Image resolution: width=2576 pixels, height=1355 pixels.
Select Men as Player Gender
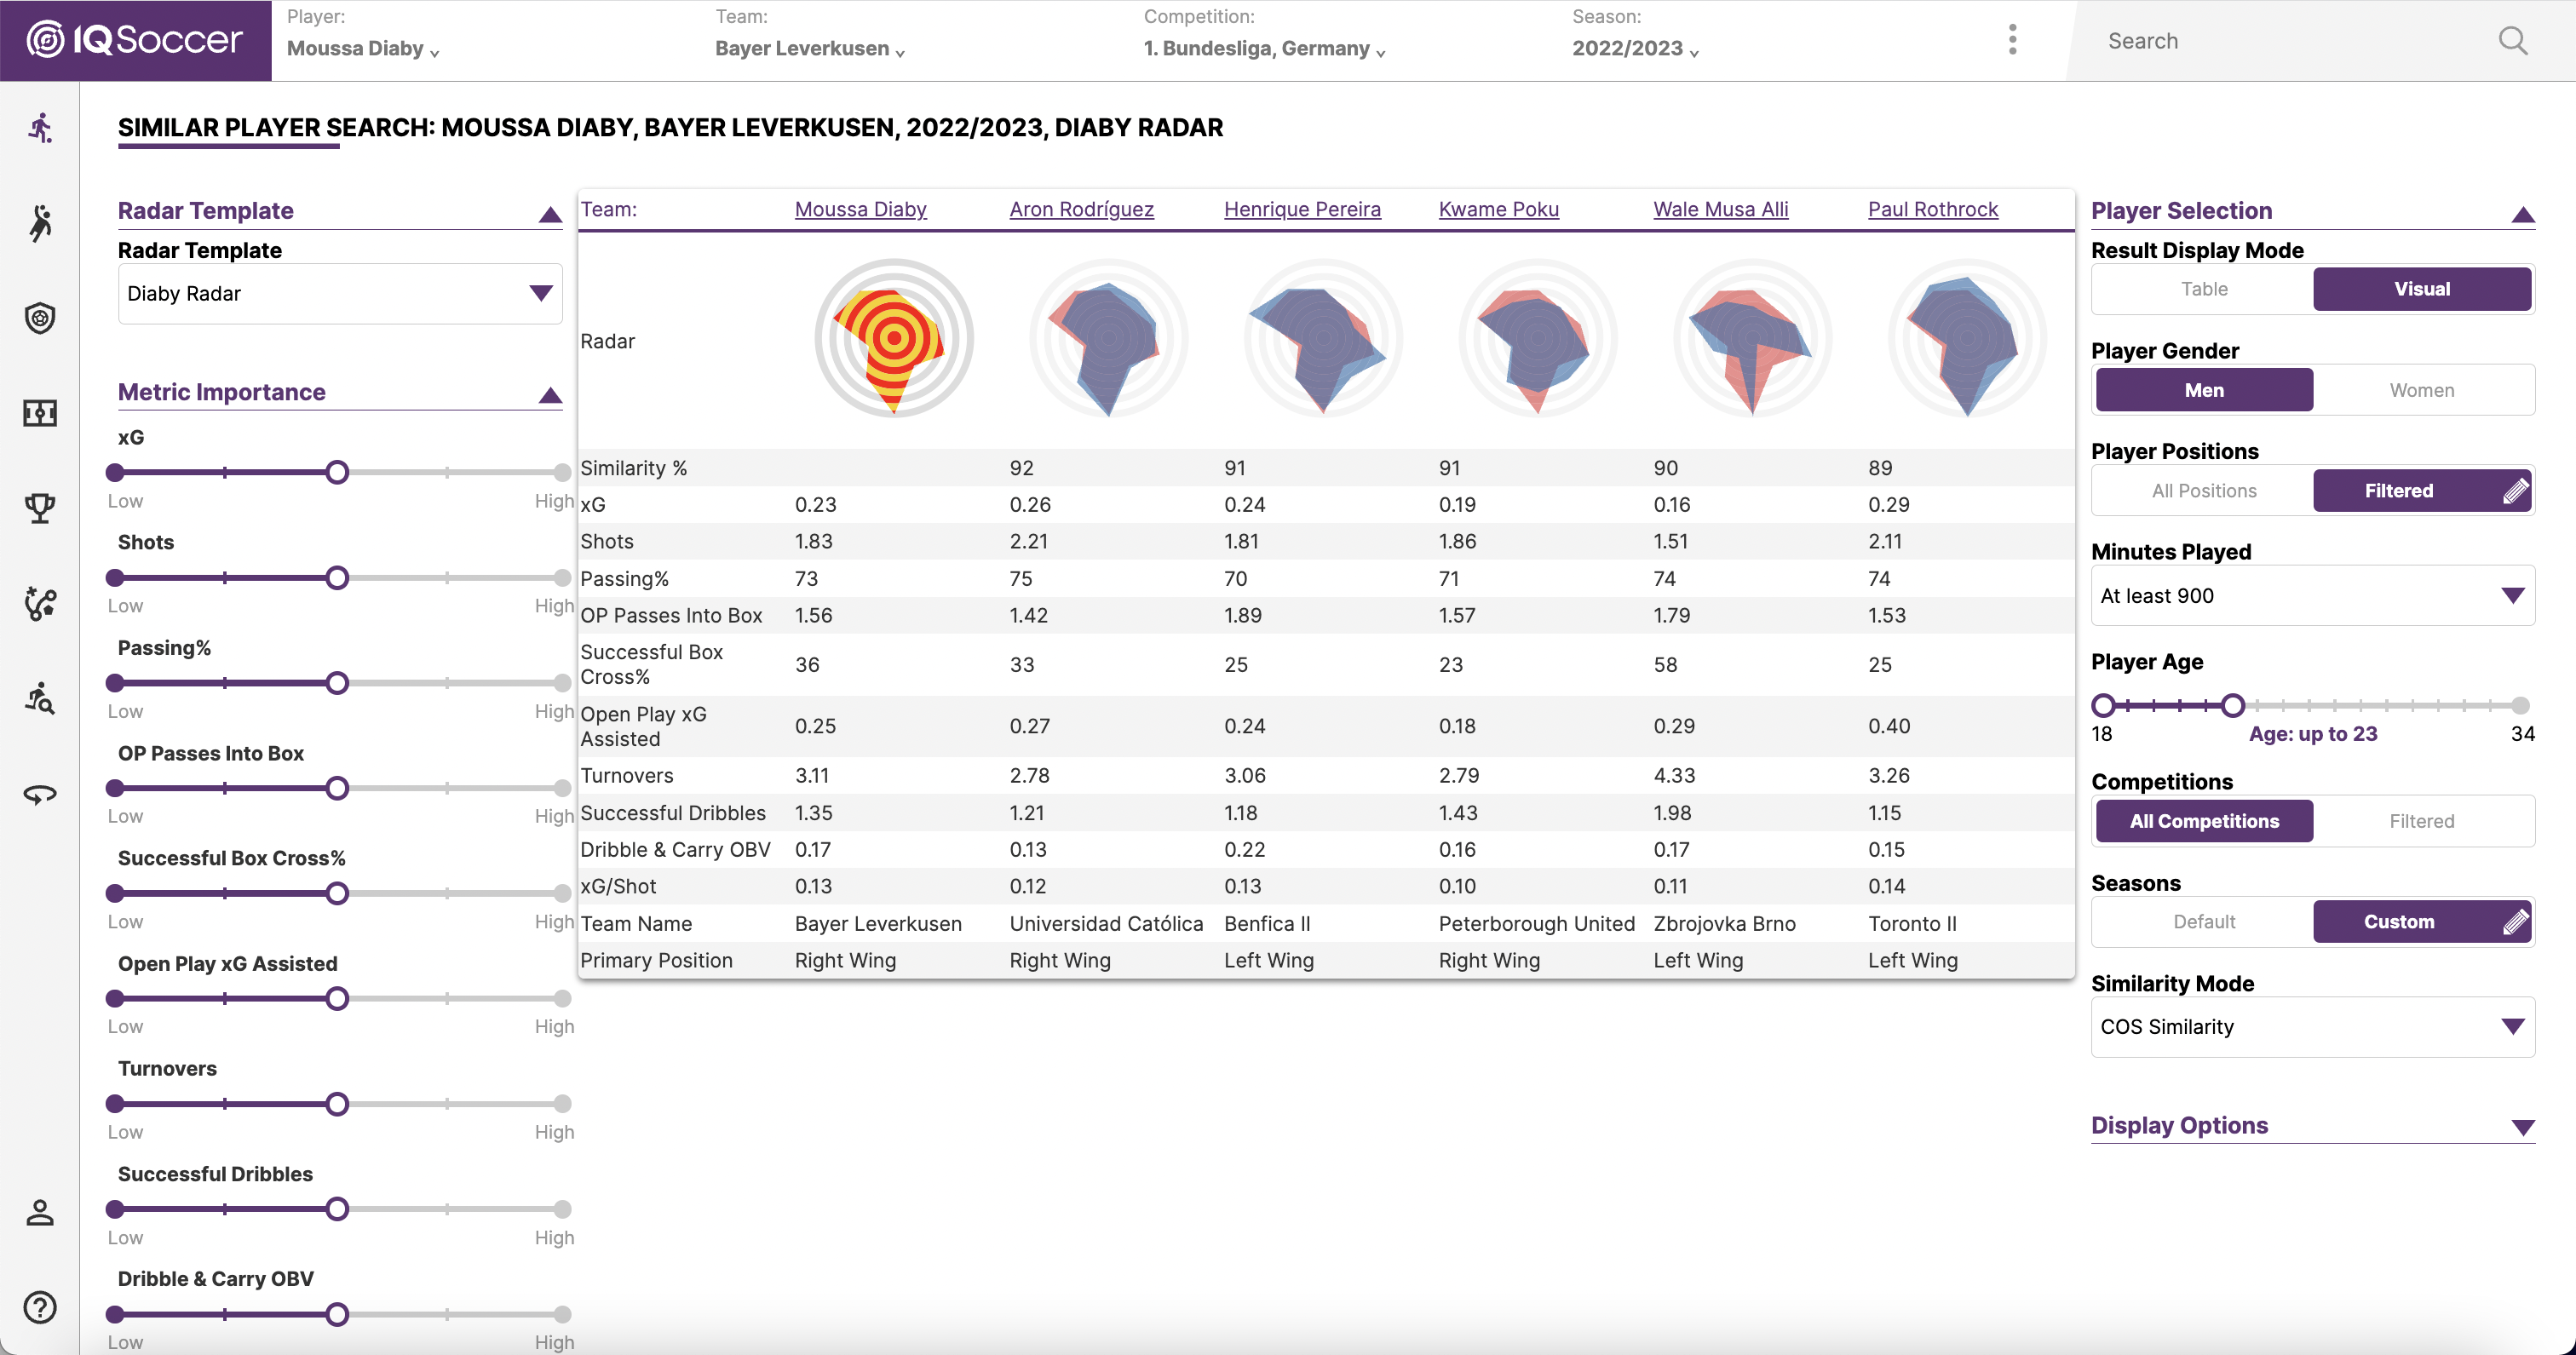tap(2204, 390)
